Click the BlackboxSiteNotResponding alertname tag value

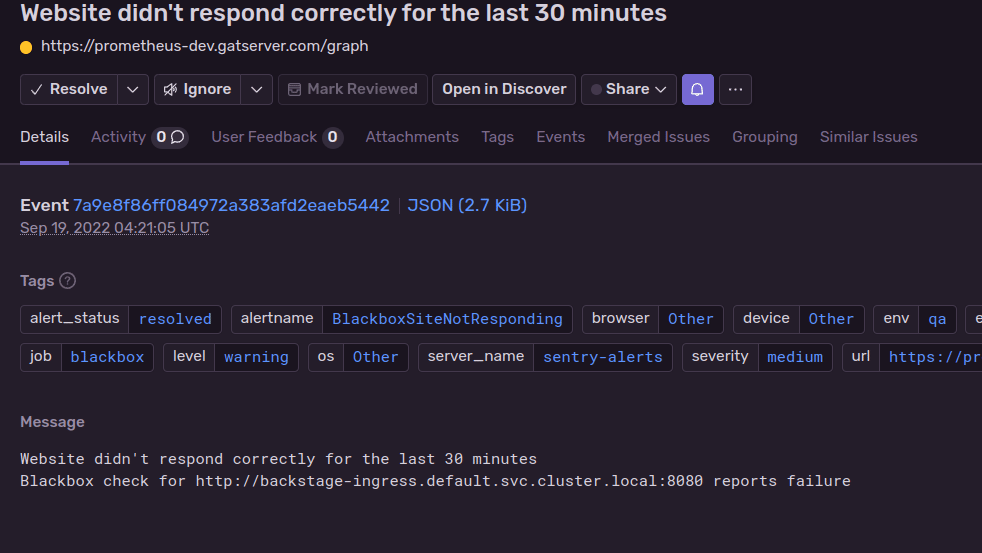(447, 319)
